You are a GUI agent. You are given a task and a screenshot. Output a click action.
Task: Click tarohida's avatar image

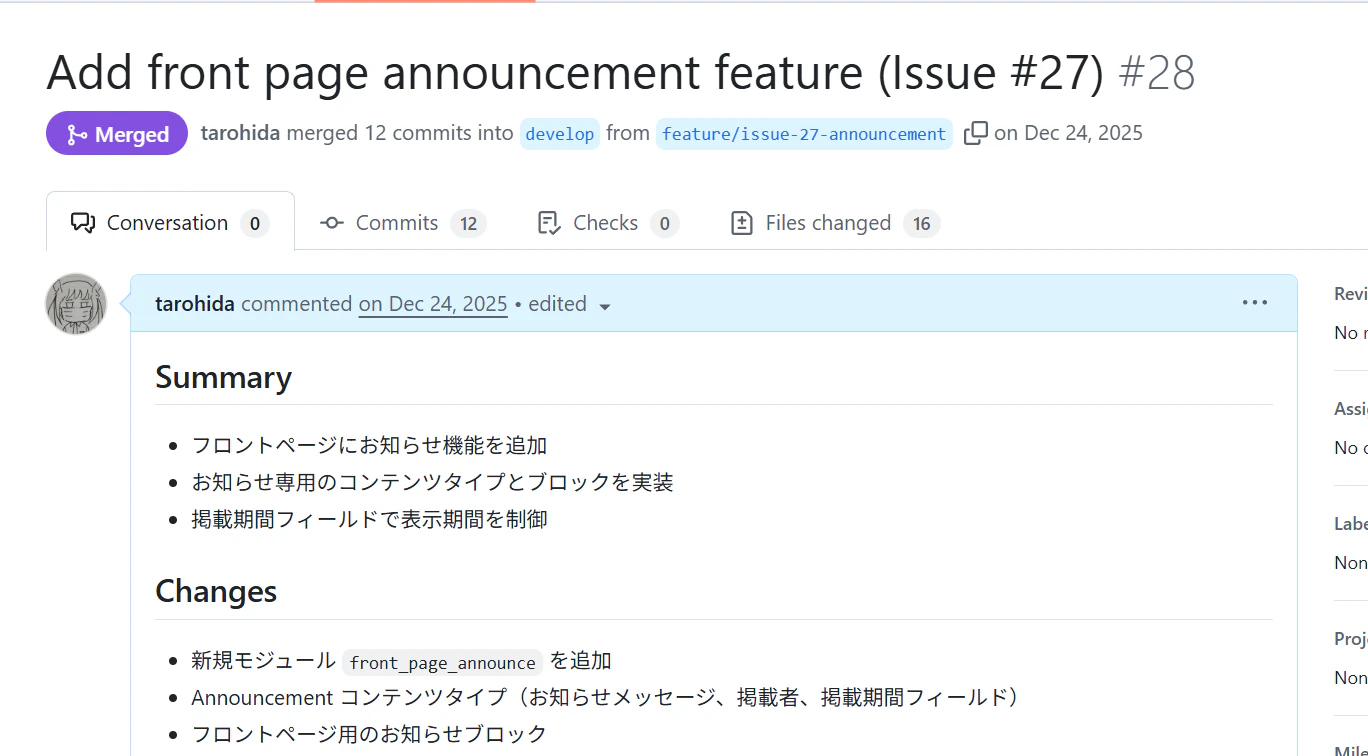click(x=75, y=304)
